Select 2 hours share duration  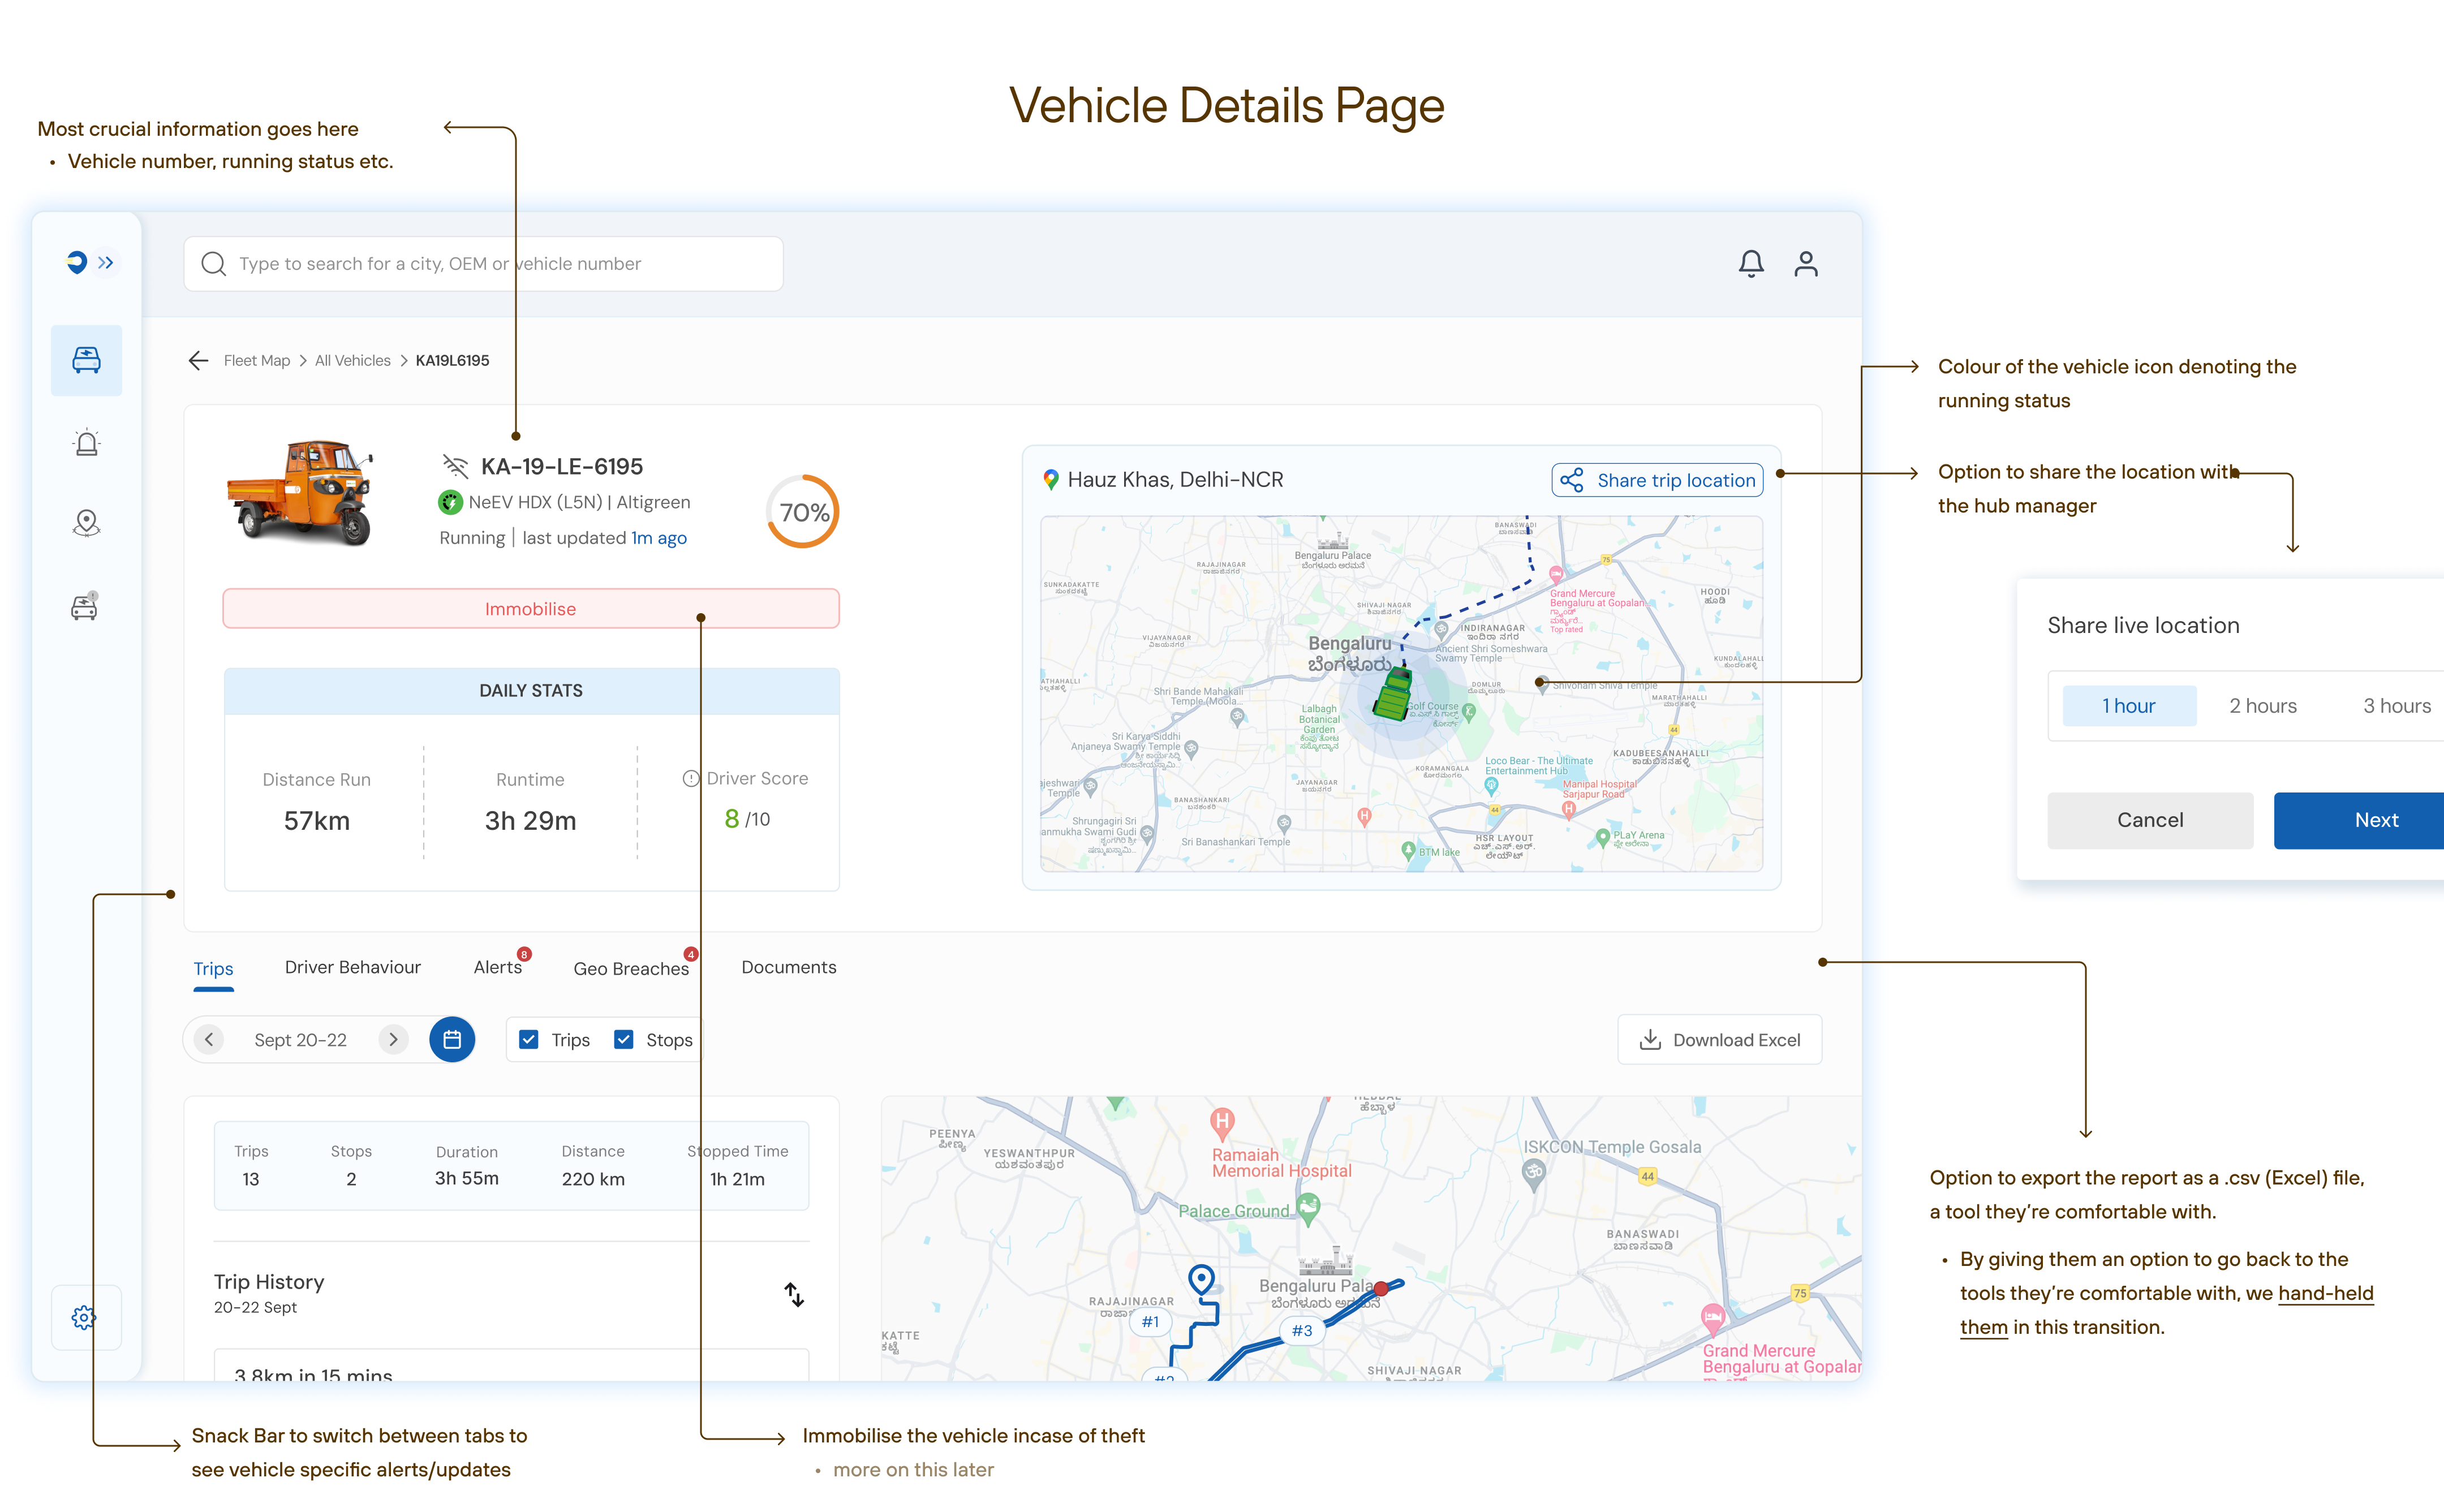pos(2263,707)
